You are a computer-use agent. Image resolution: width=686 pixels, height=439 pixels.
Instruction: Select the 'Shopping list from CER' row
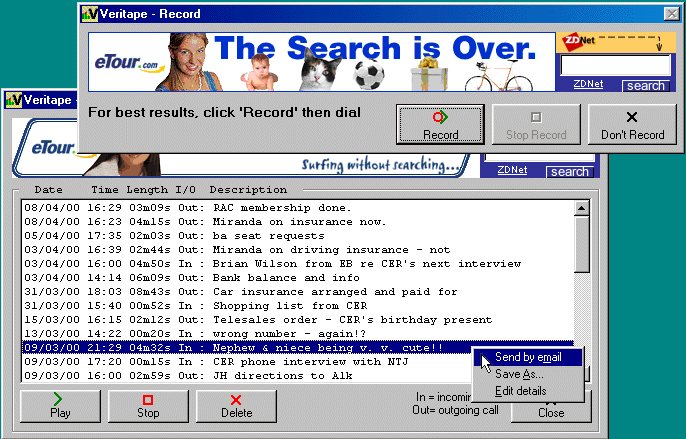298,306
